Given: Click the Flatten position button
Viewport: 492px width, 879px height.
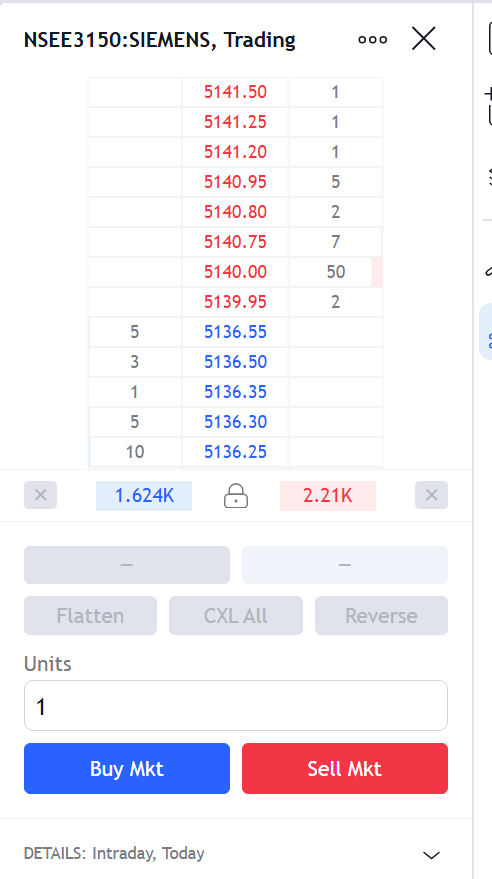Looking at the screenshot, I should pos(90,616).
